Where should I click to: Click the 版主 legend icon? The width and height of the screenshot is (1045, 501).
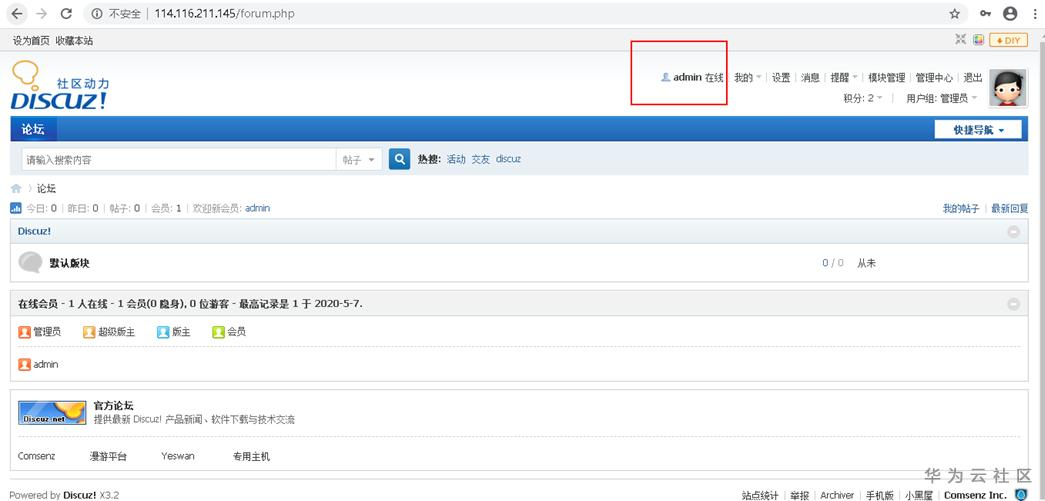(x=163, y=331)
